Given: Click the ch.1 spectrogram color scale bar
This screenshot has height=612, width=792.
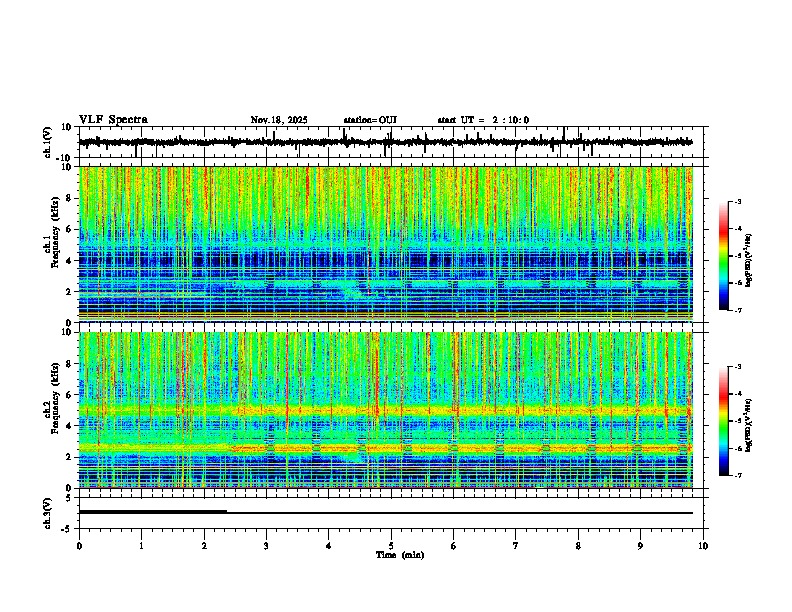Looking at the screenshot, I should 724,256.
